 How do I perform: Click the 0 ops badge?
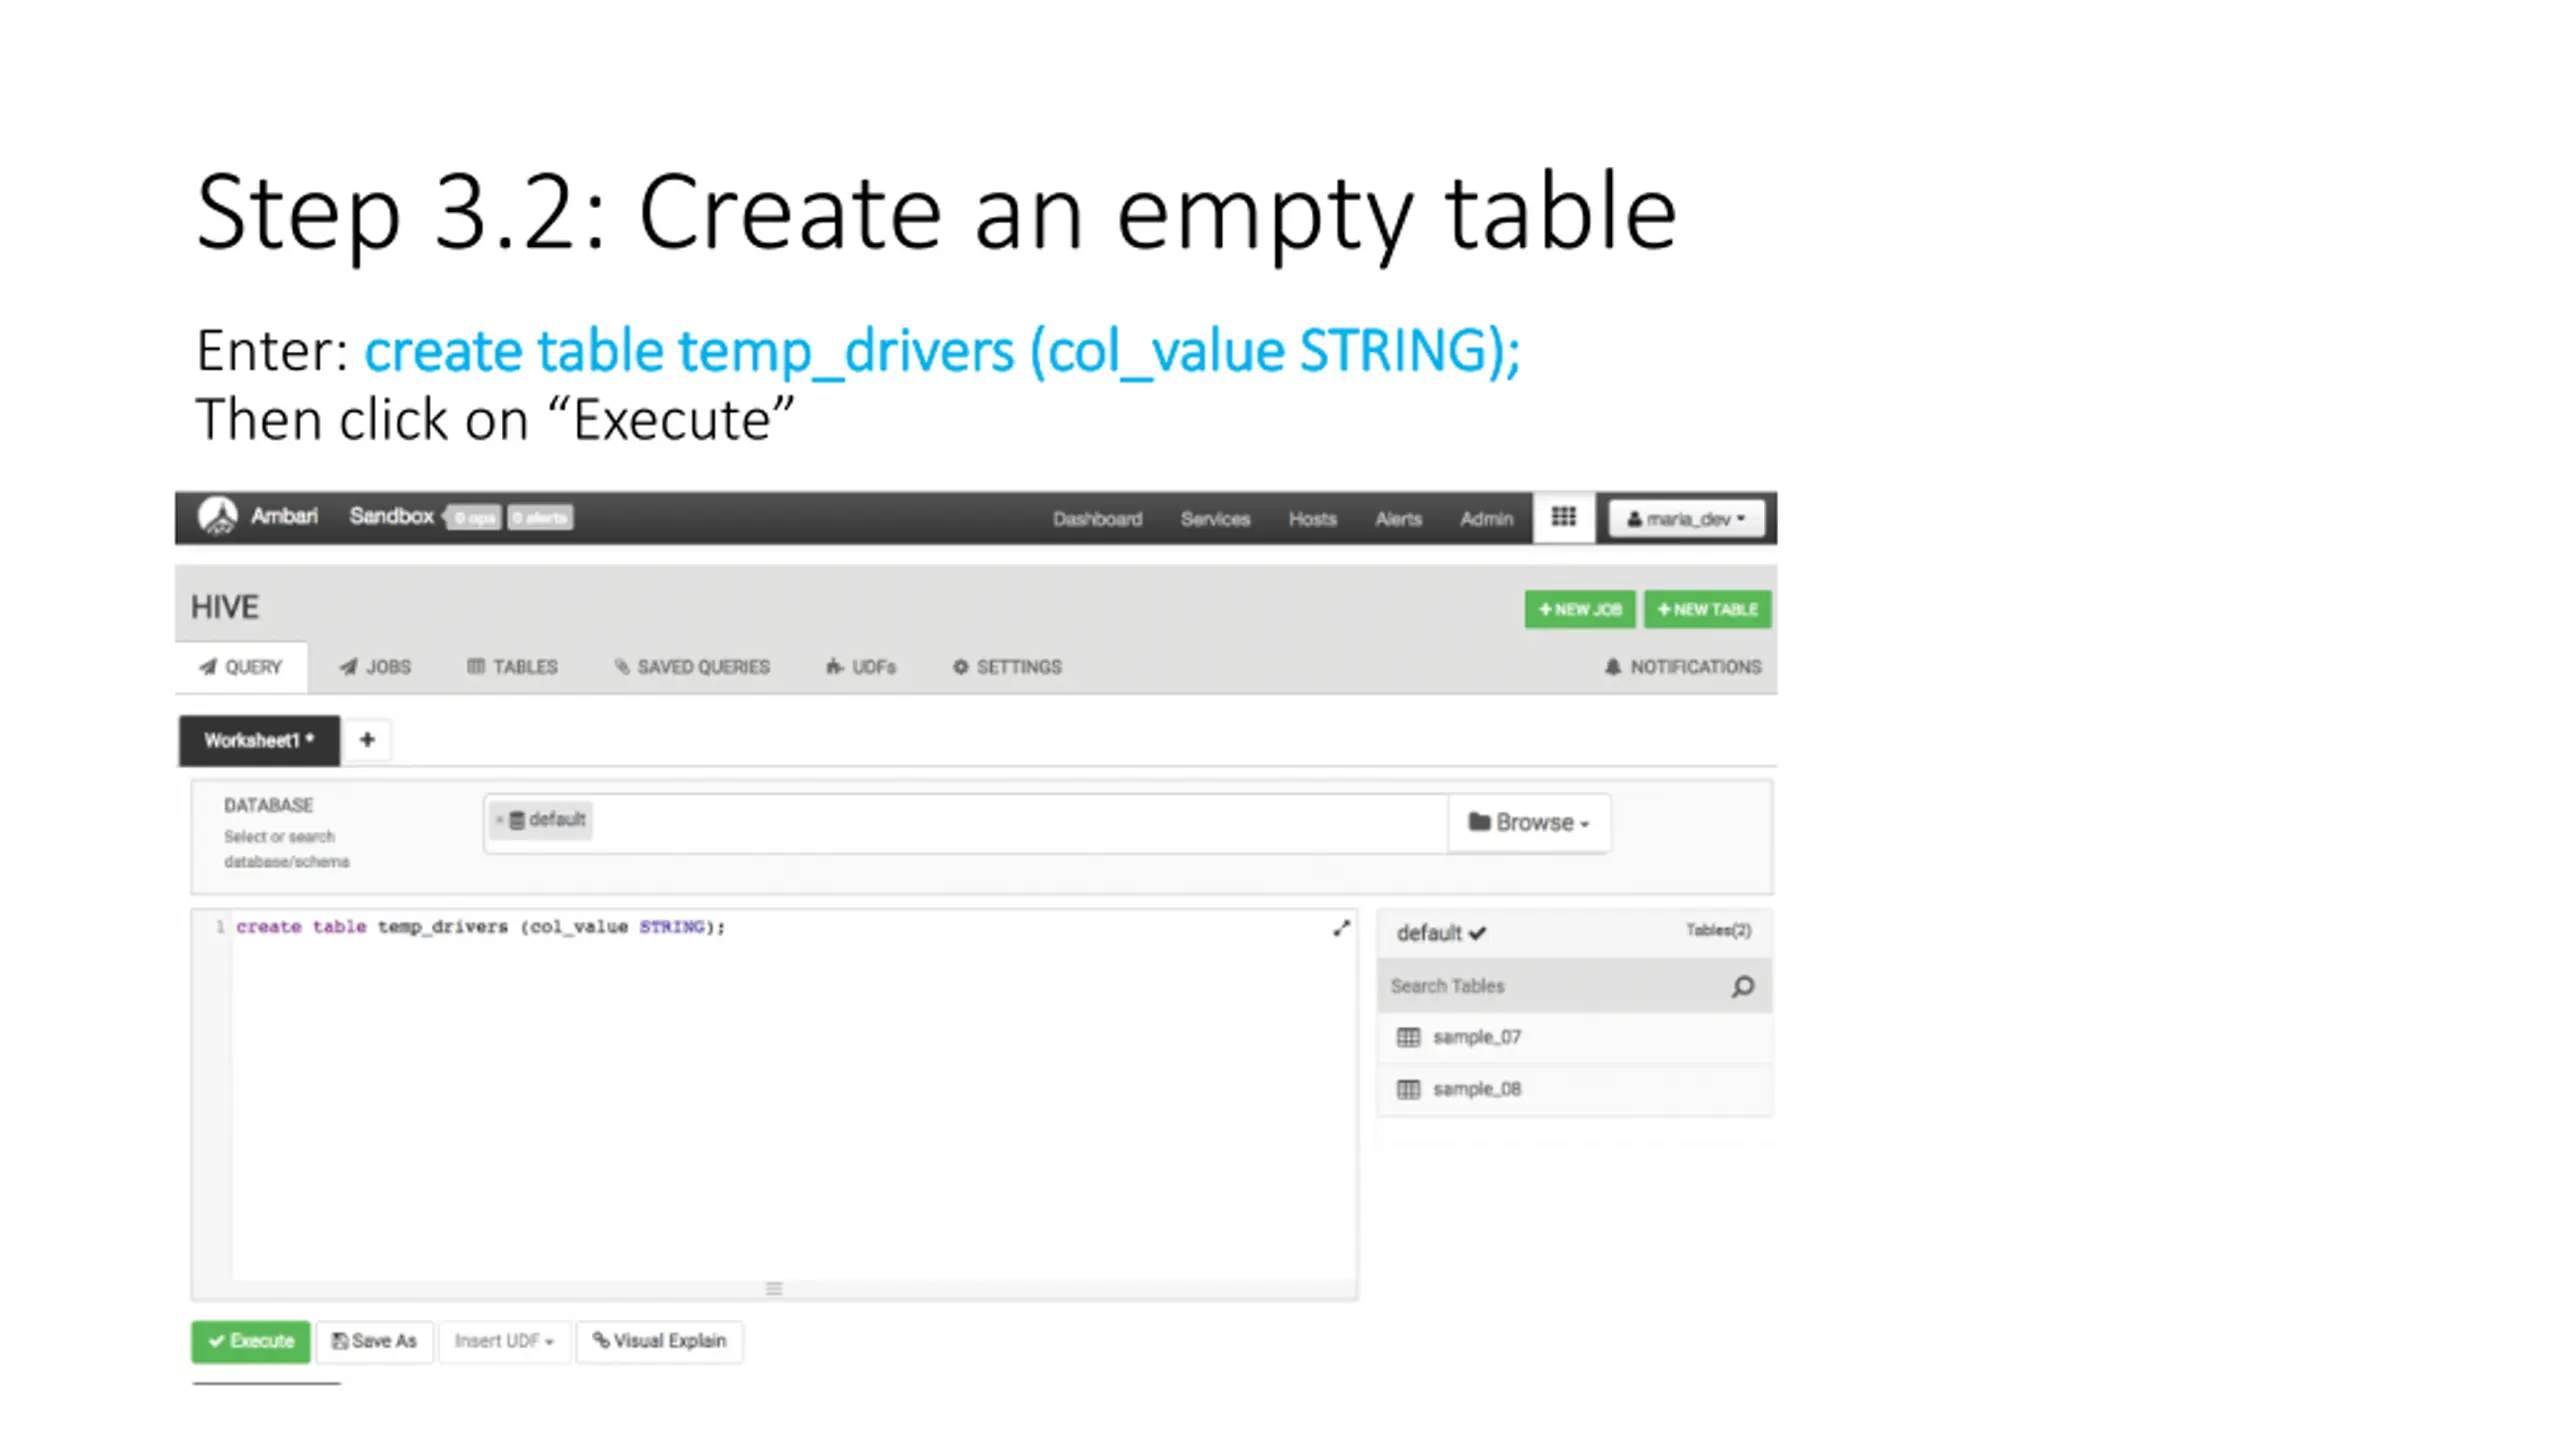(473, 517)
